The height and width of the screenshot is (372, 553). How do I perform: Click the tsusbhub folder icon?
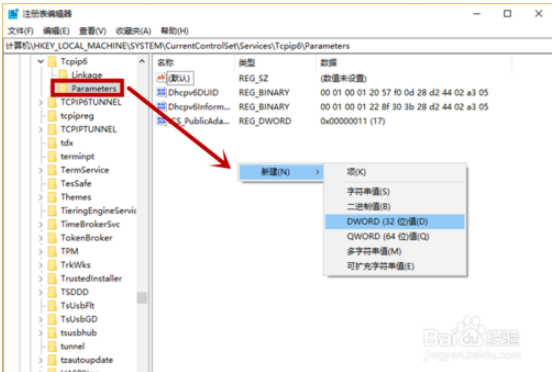[52, 333]
